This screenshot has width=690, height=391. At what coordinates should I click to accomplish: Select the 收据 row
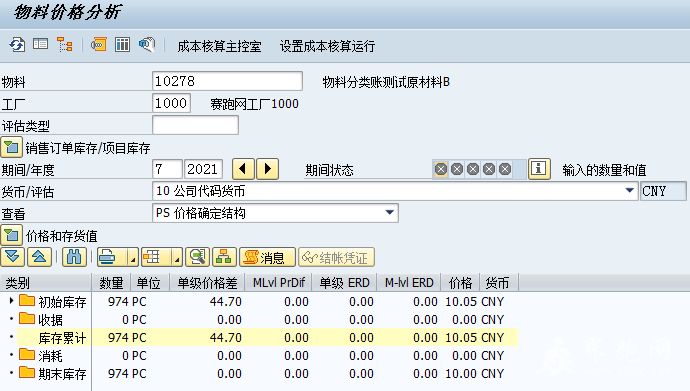click(x=259, y=320)
